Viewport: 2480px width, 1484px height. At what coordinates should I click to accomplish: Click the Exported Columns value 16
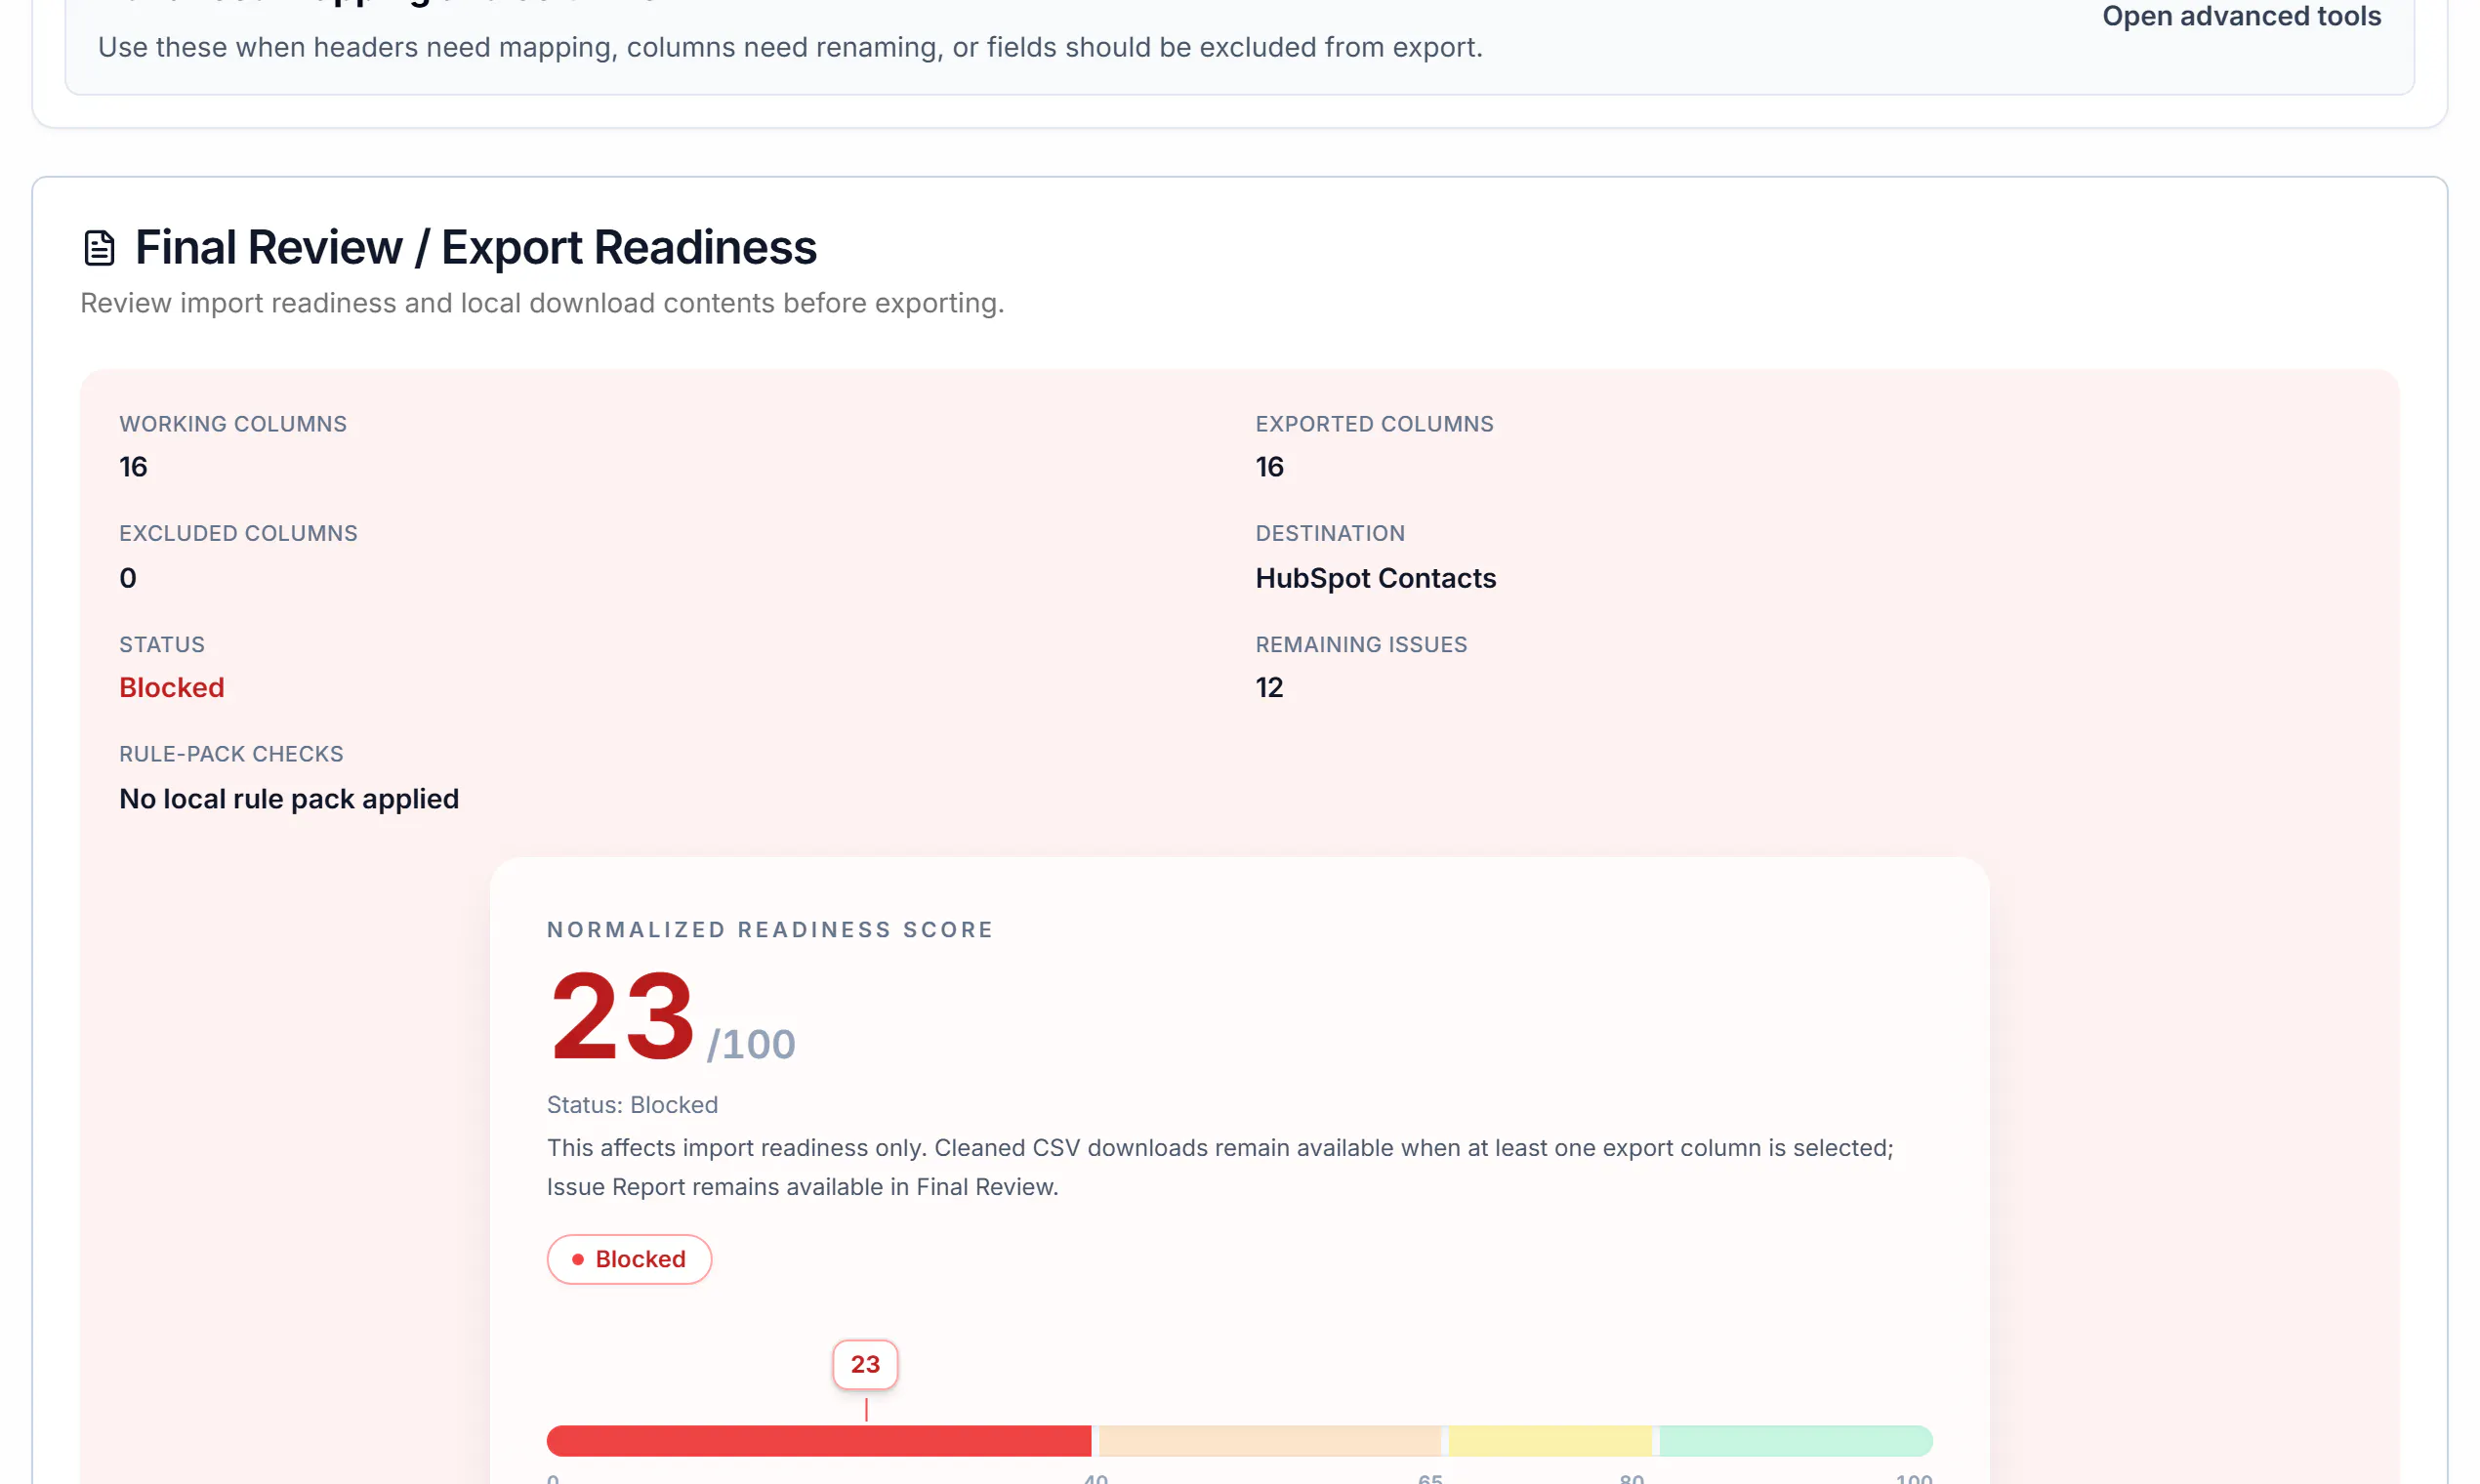point(1269,467)
